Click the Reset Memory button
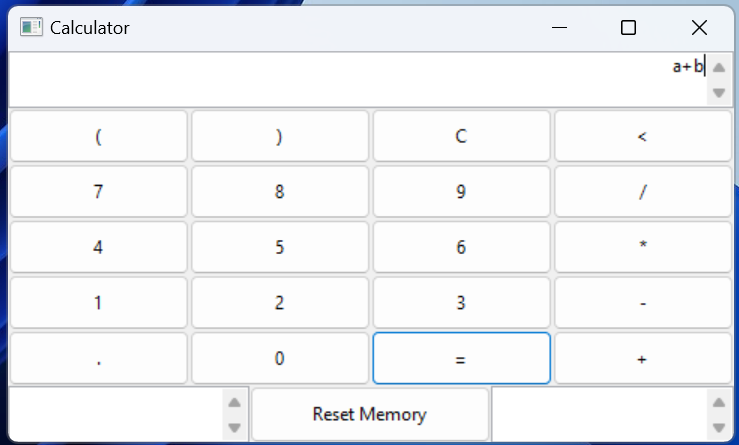This screenshot has width=739, height=445. point(370,414)
